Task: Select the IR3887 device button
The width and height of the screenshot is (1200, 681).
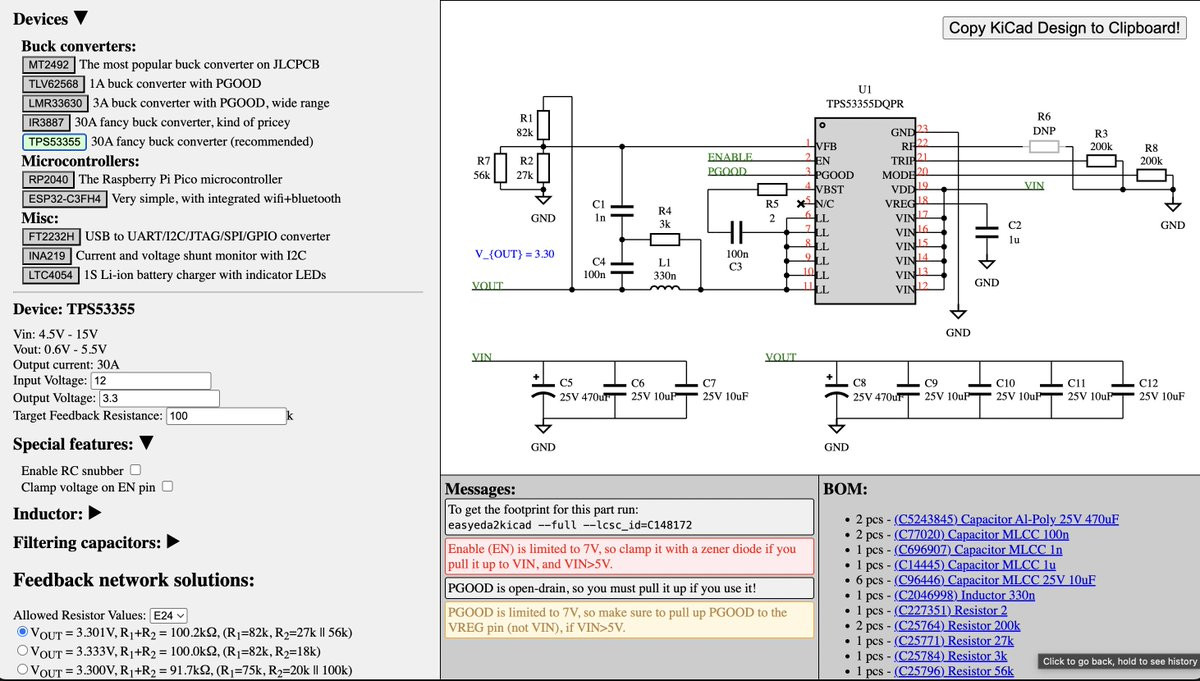Action: point(46,122)
